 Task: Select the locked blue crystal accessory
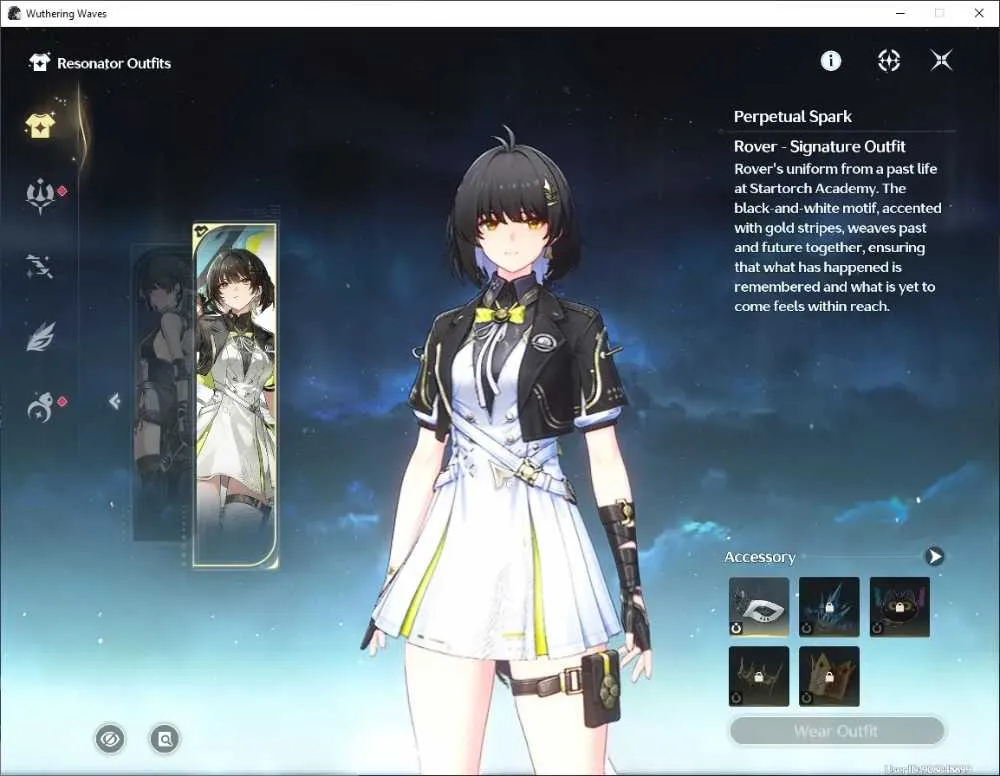[829, 607]
